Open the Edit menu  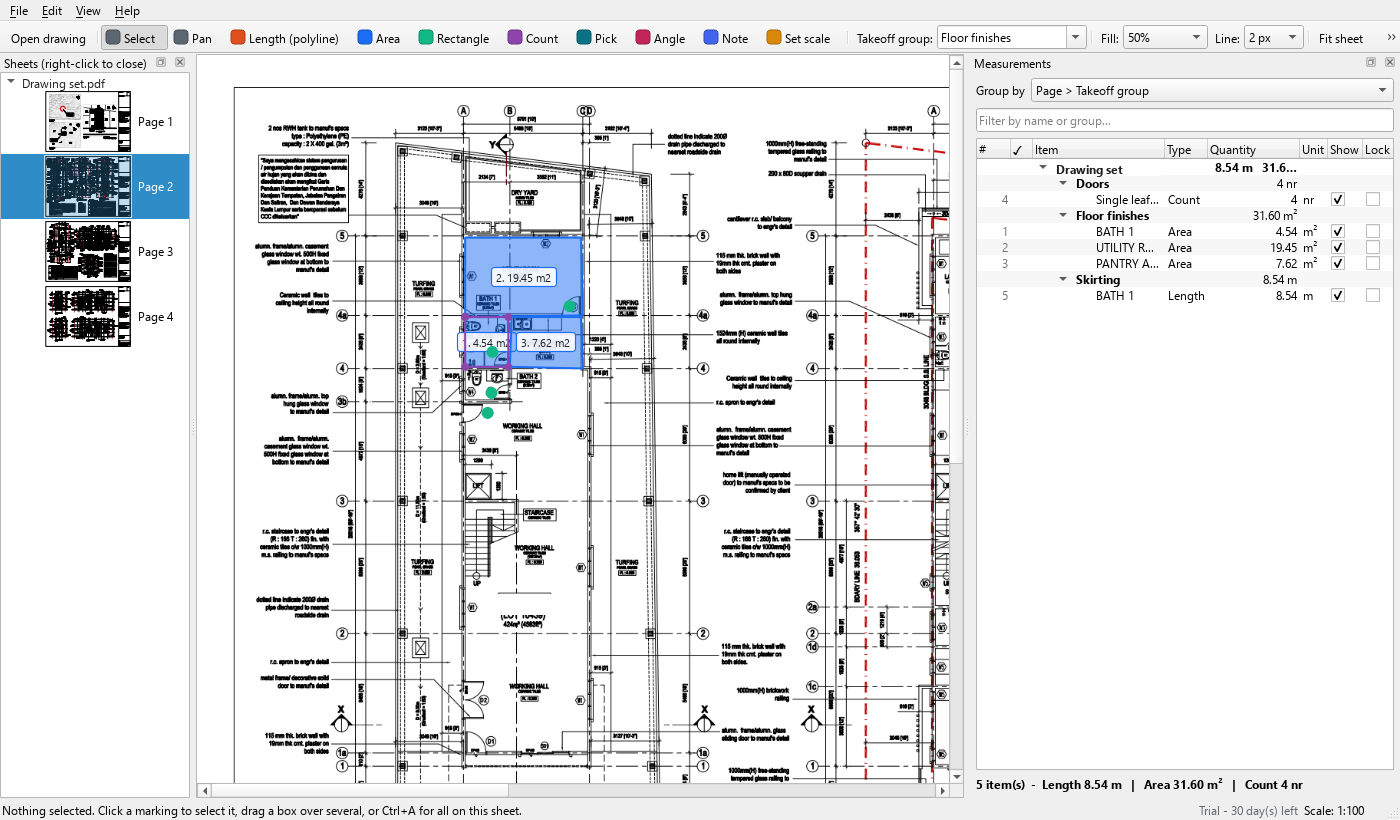(52, 10)
